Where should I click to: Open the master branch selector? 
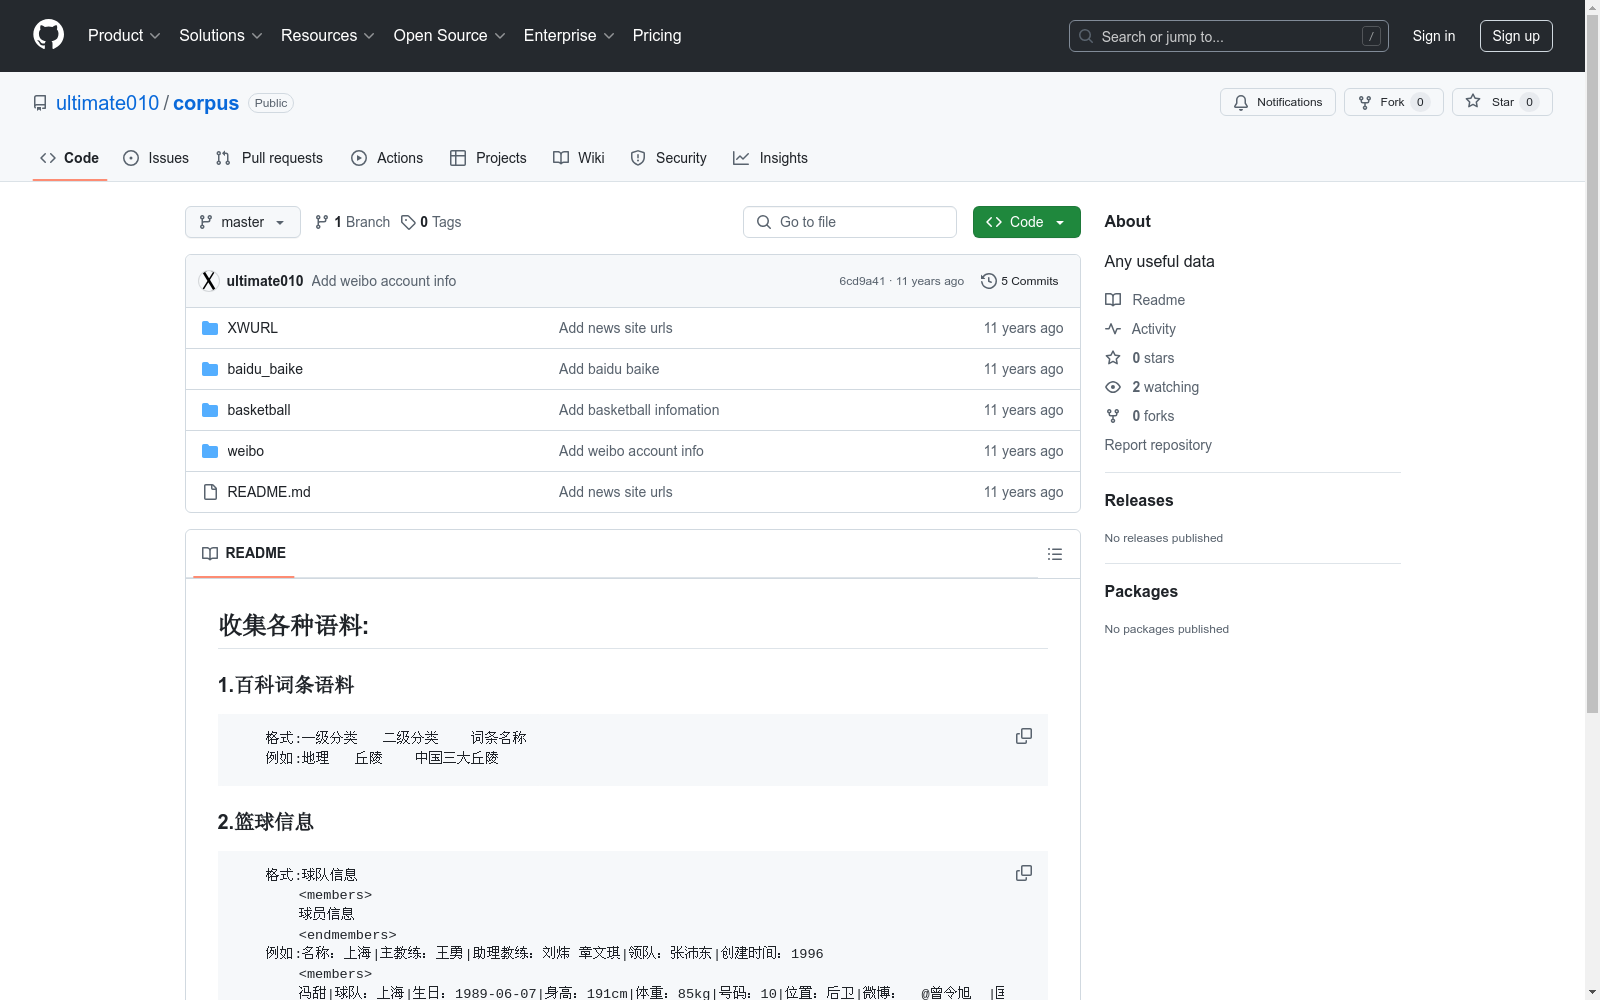243,222
